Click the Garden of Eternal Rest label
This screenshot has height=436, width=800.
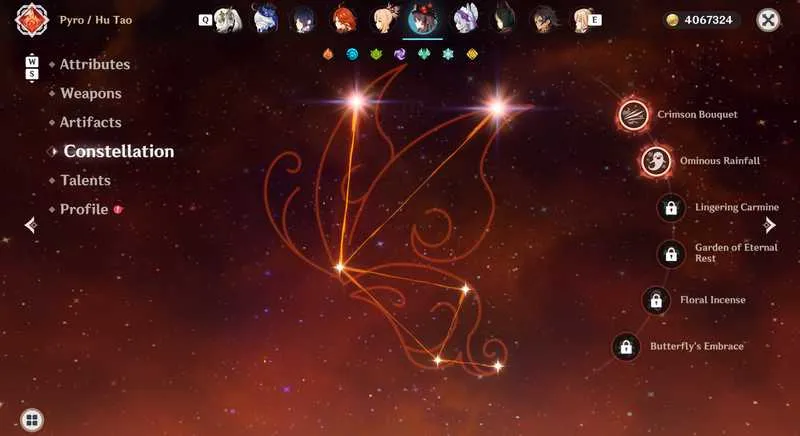click(736, 253)
